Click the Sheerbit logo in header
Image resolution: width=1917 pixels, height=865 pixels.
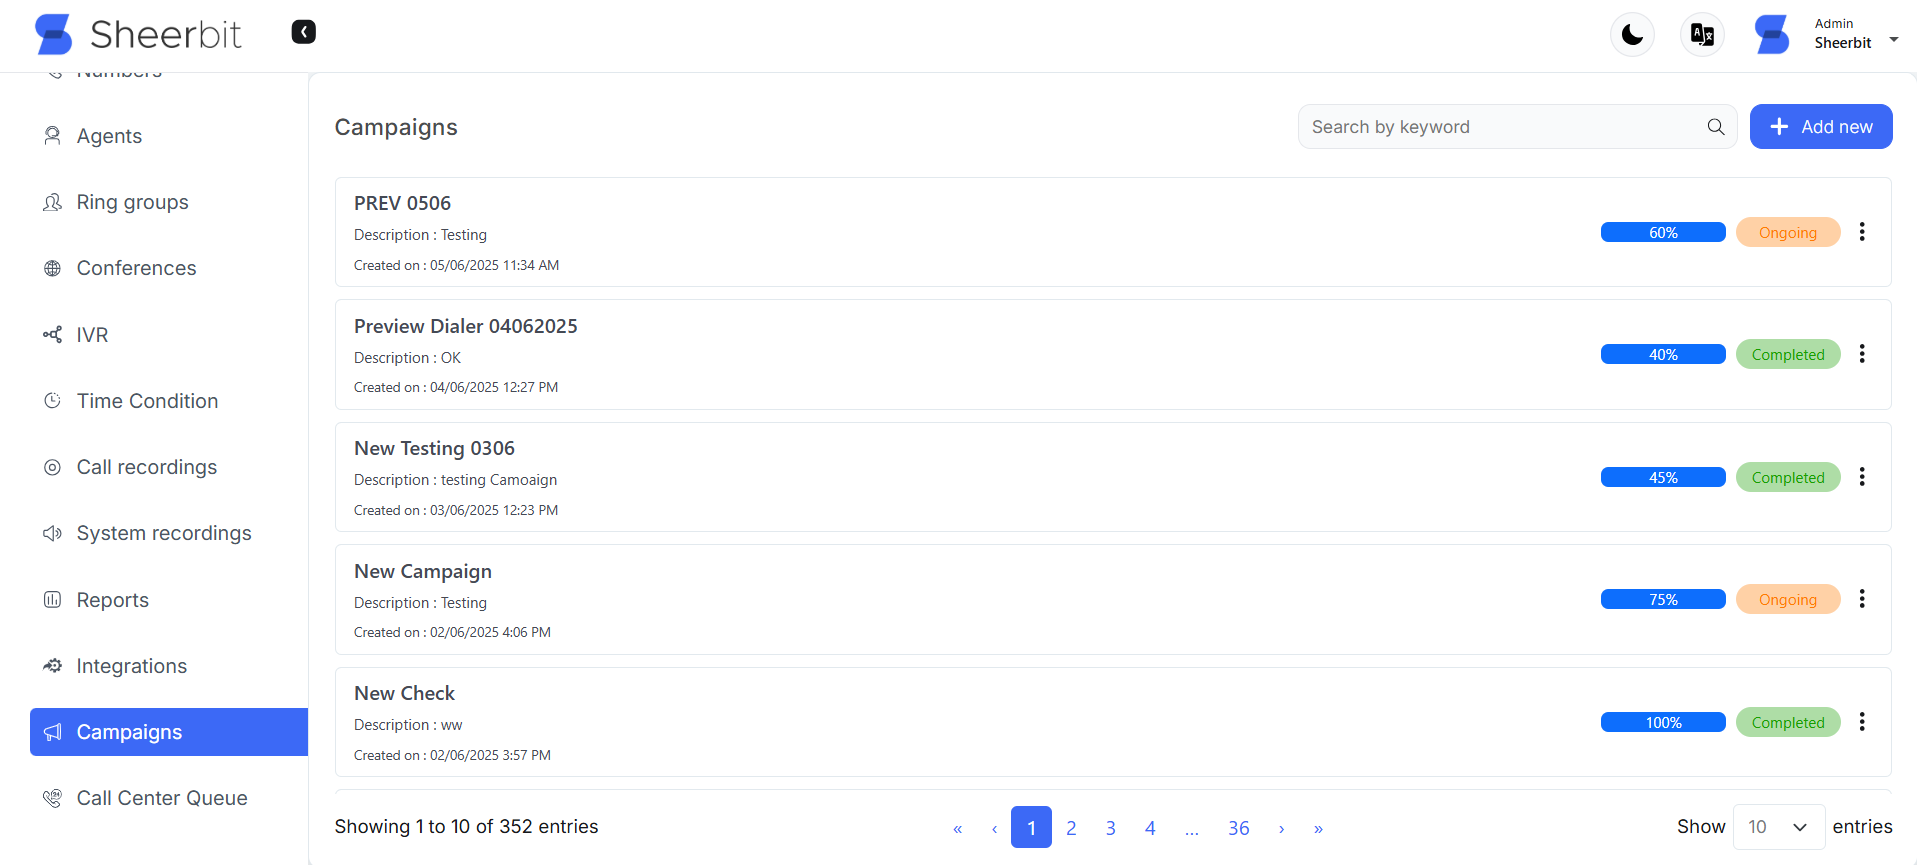138,35
